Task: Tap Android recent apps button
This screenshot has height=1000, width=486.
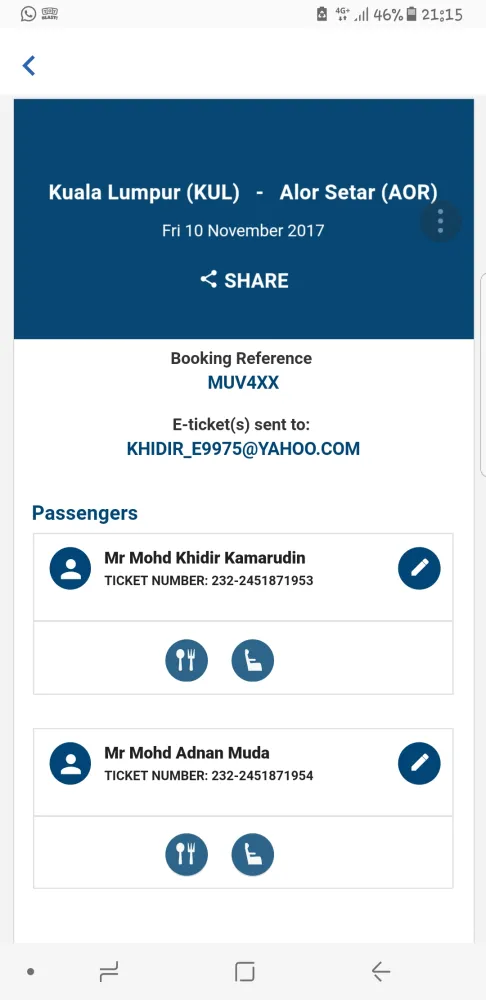Action: pyautogui.click(x=109, y=972)
